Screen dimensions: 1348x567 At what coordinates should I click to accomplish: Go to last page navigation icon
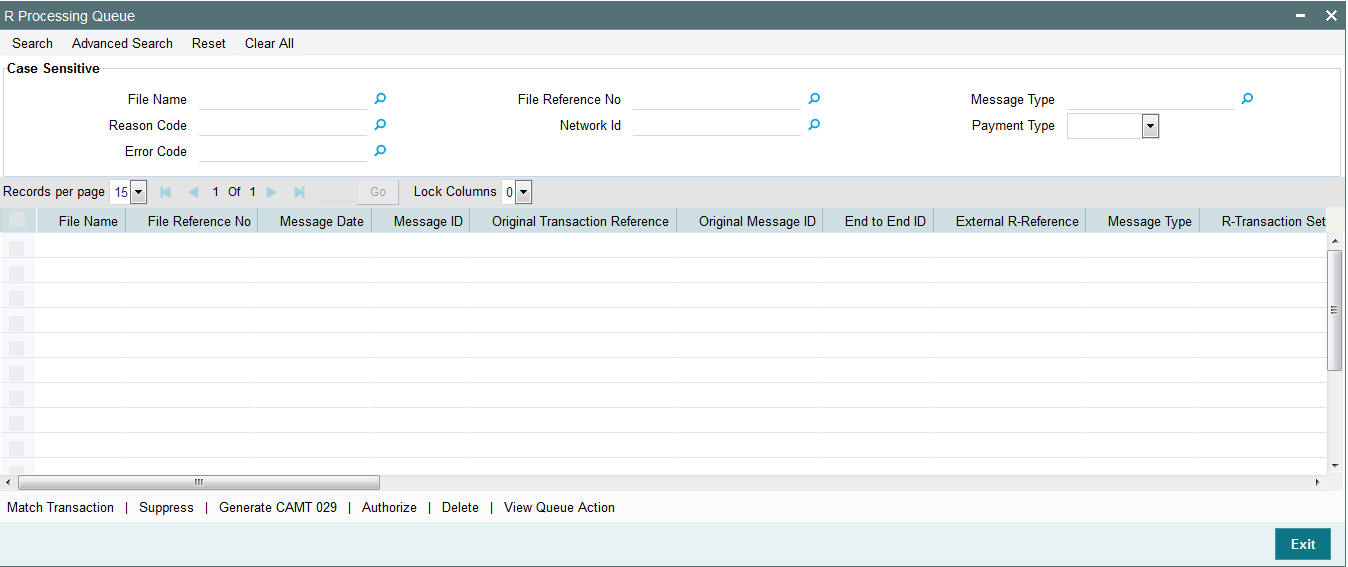(299, 192)
